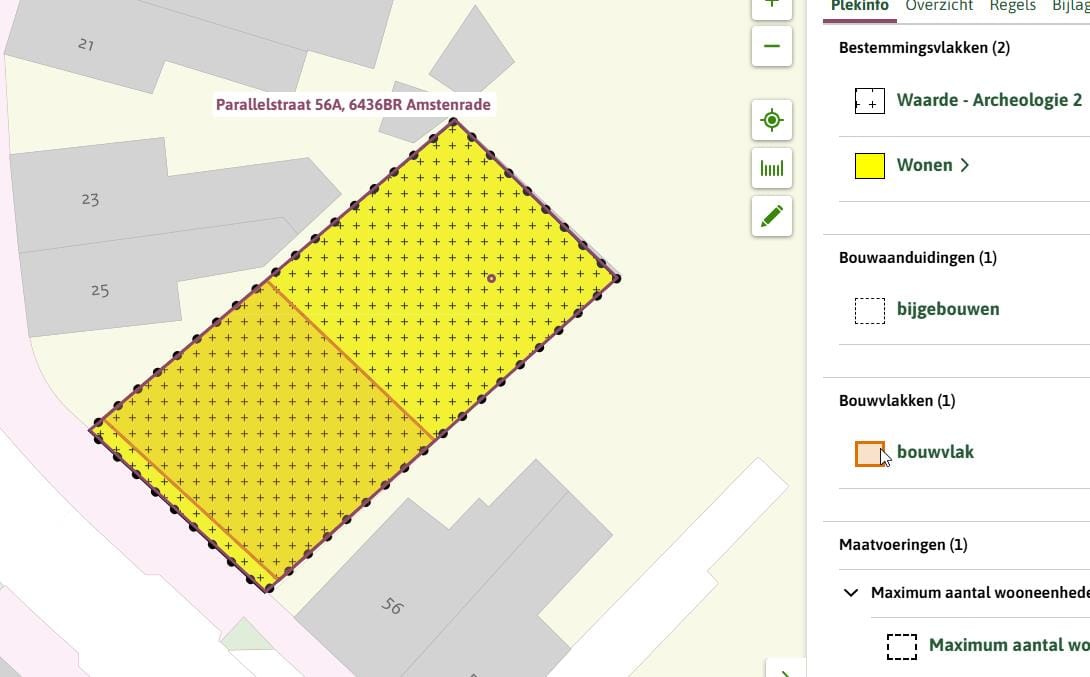Click the orange bouwvlak color swatch
Image resolution: width=1090 pixels, height=677 pixels.
[x=870, y=454]
